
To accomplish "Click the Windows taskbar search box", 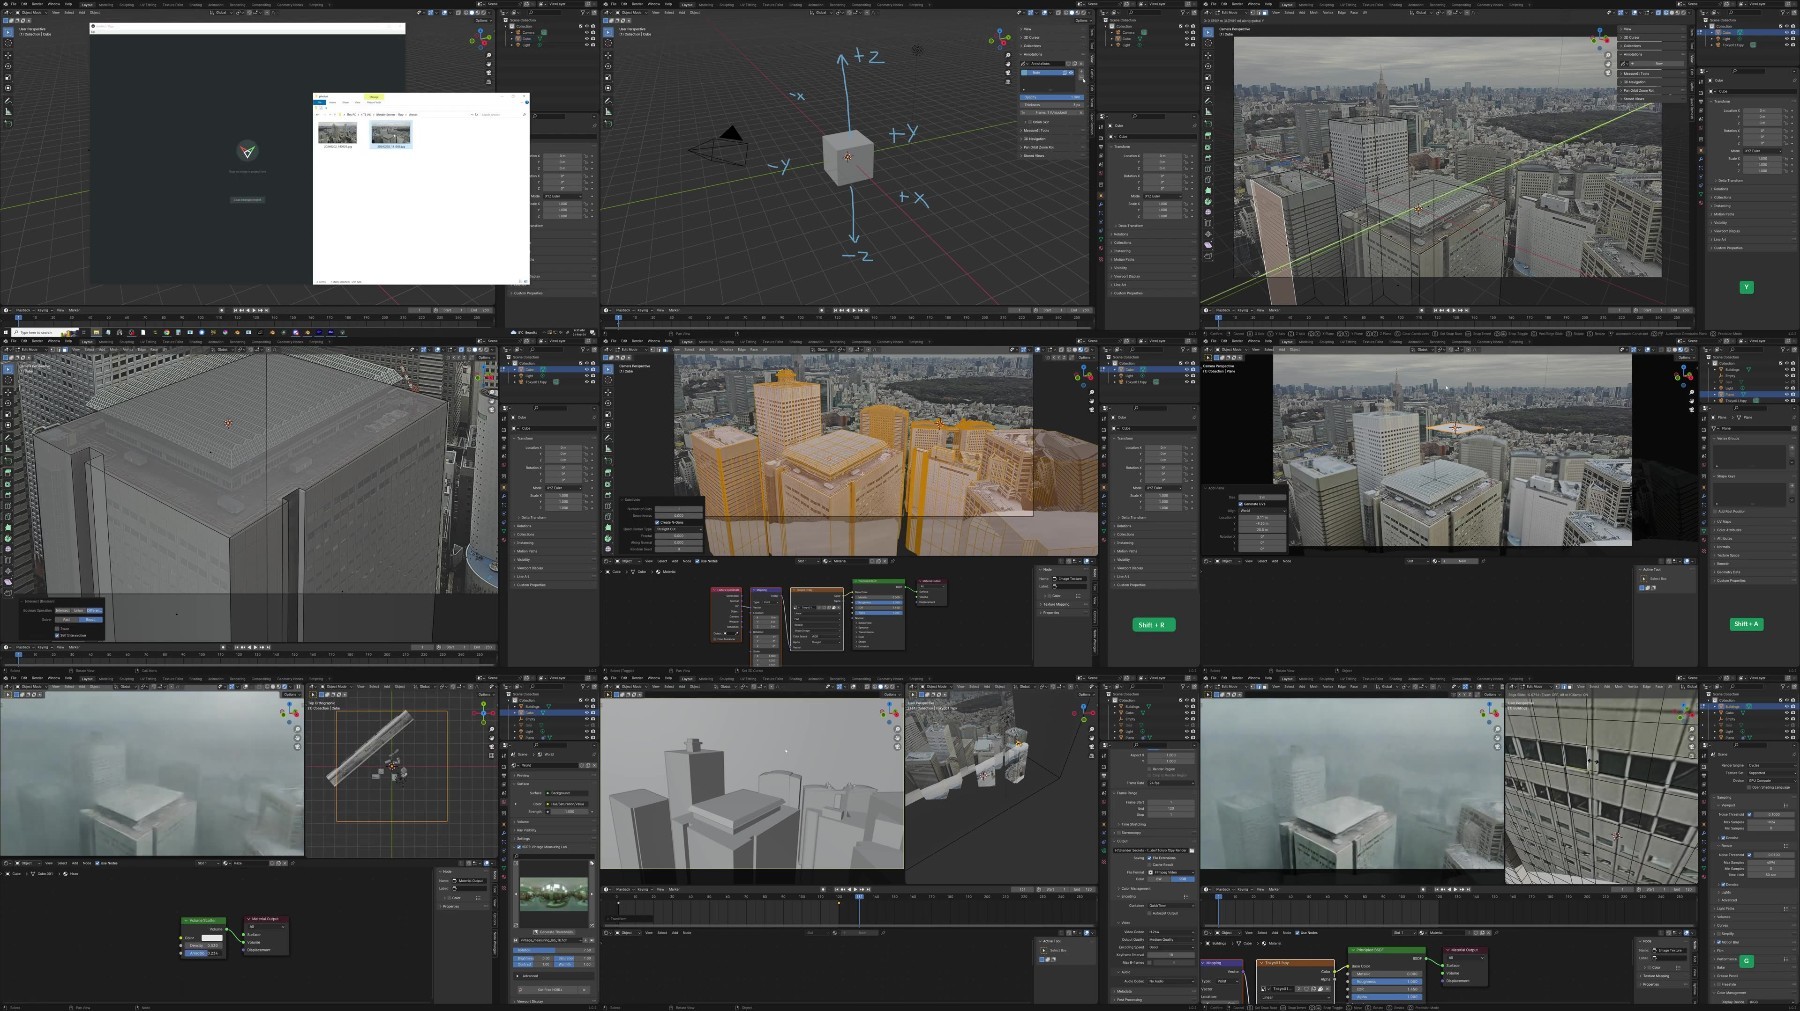I will pos(46,332).
